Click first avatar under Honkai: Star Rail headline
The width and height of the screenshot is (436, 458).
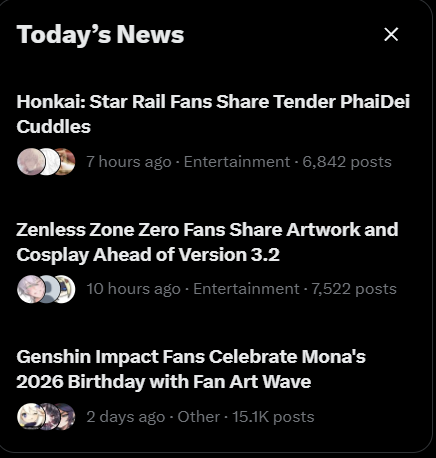coord(29,162)
